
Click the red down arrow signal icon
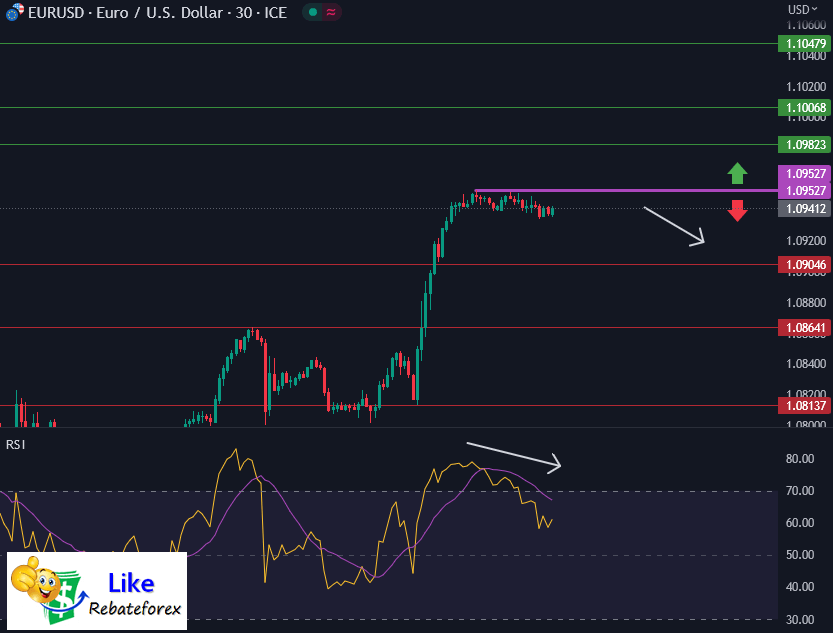click(x=737, y=211)
